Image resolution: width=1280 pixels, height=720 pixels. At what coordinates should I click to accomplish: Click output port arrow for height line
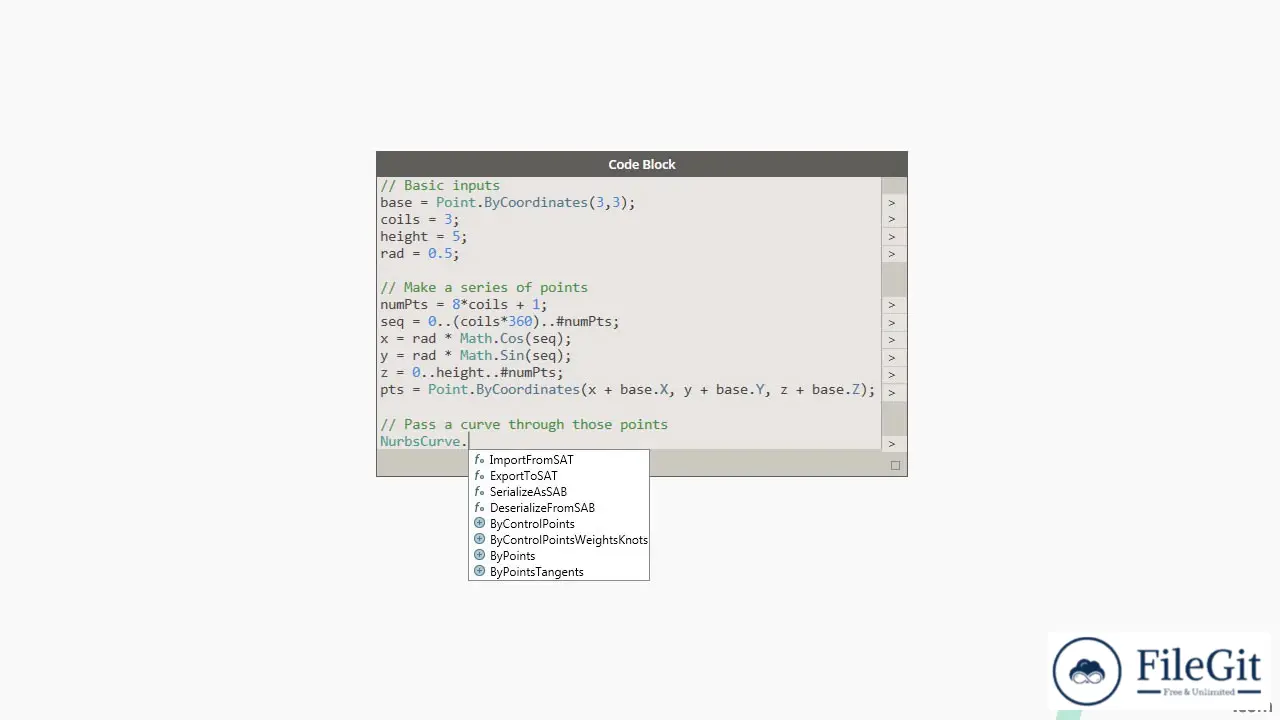892,237
